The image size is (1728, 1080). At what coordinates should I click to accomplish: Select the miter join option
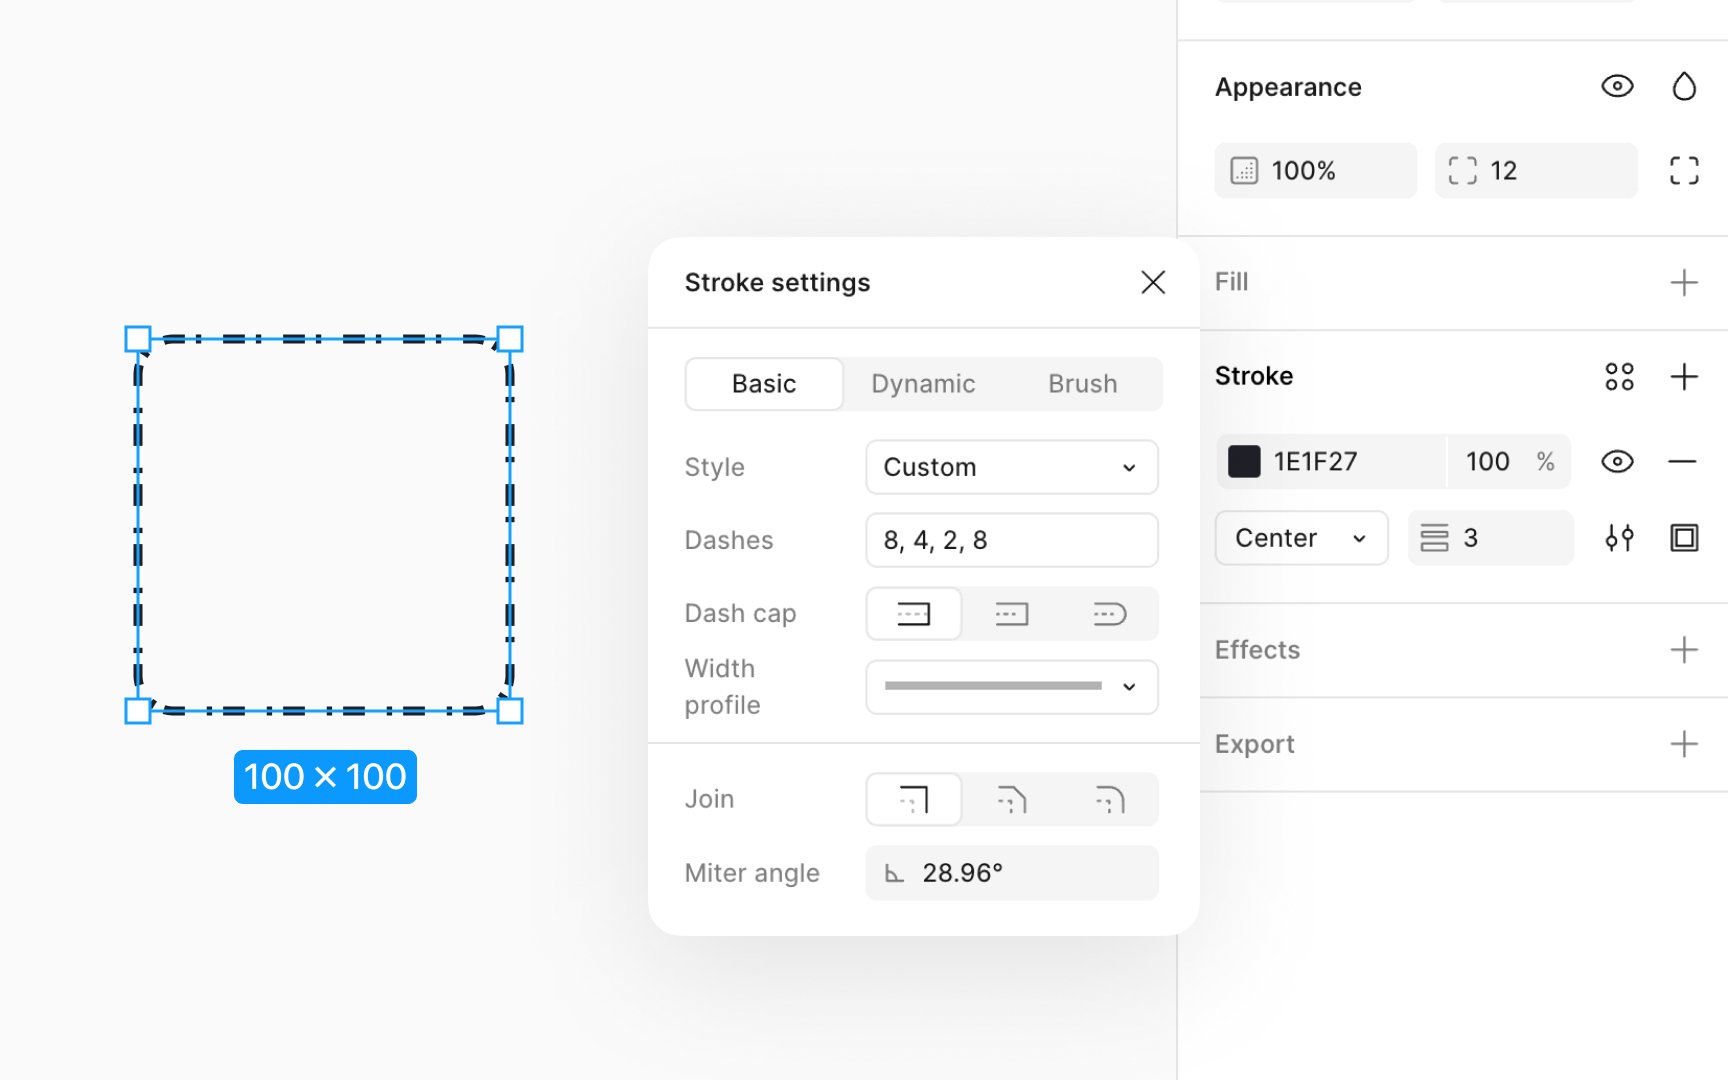coord(913,800)
